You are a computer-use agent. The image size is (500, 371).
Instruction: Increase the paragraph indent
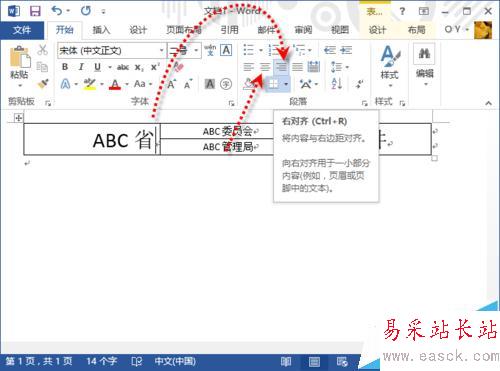(346, 50)
